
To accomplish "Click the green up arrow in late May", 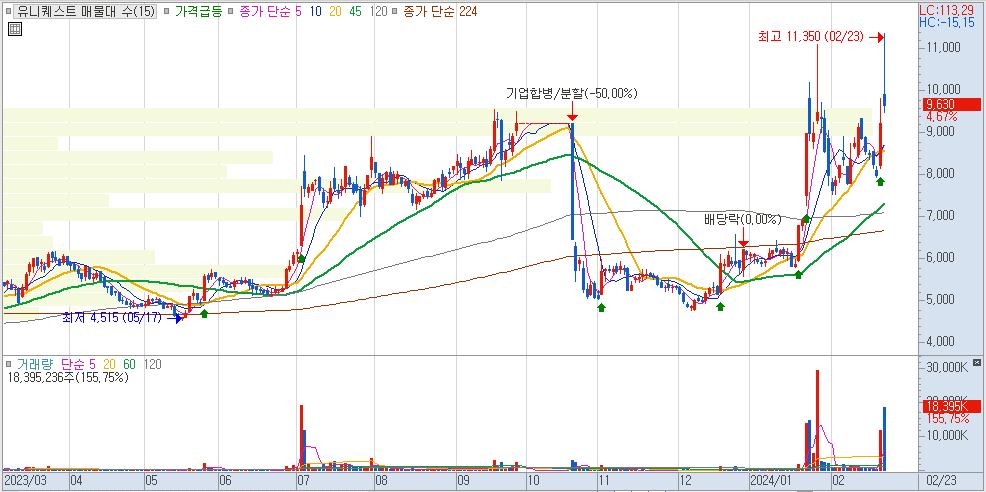I will [204, 313].
